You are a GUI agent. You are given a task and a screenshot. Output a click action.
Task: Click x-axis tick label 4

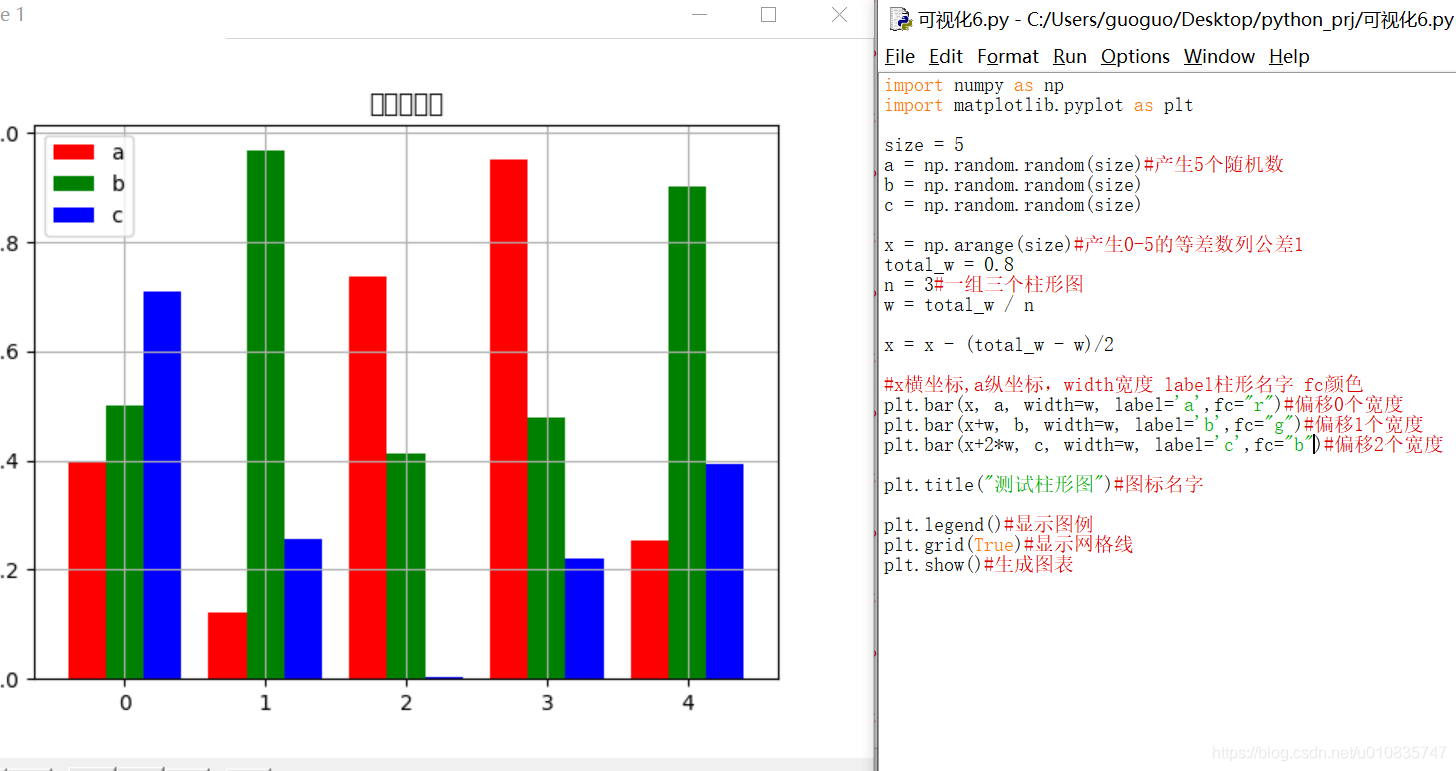tap(688, 703)
